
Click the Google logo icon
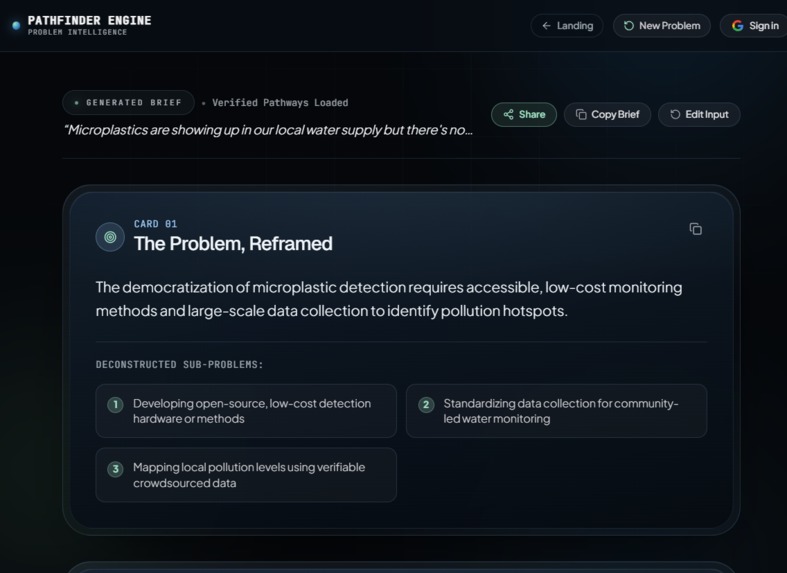click(x=737, y=26)
